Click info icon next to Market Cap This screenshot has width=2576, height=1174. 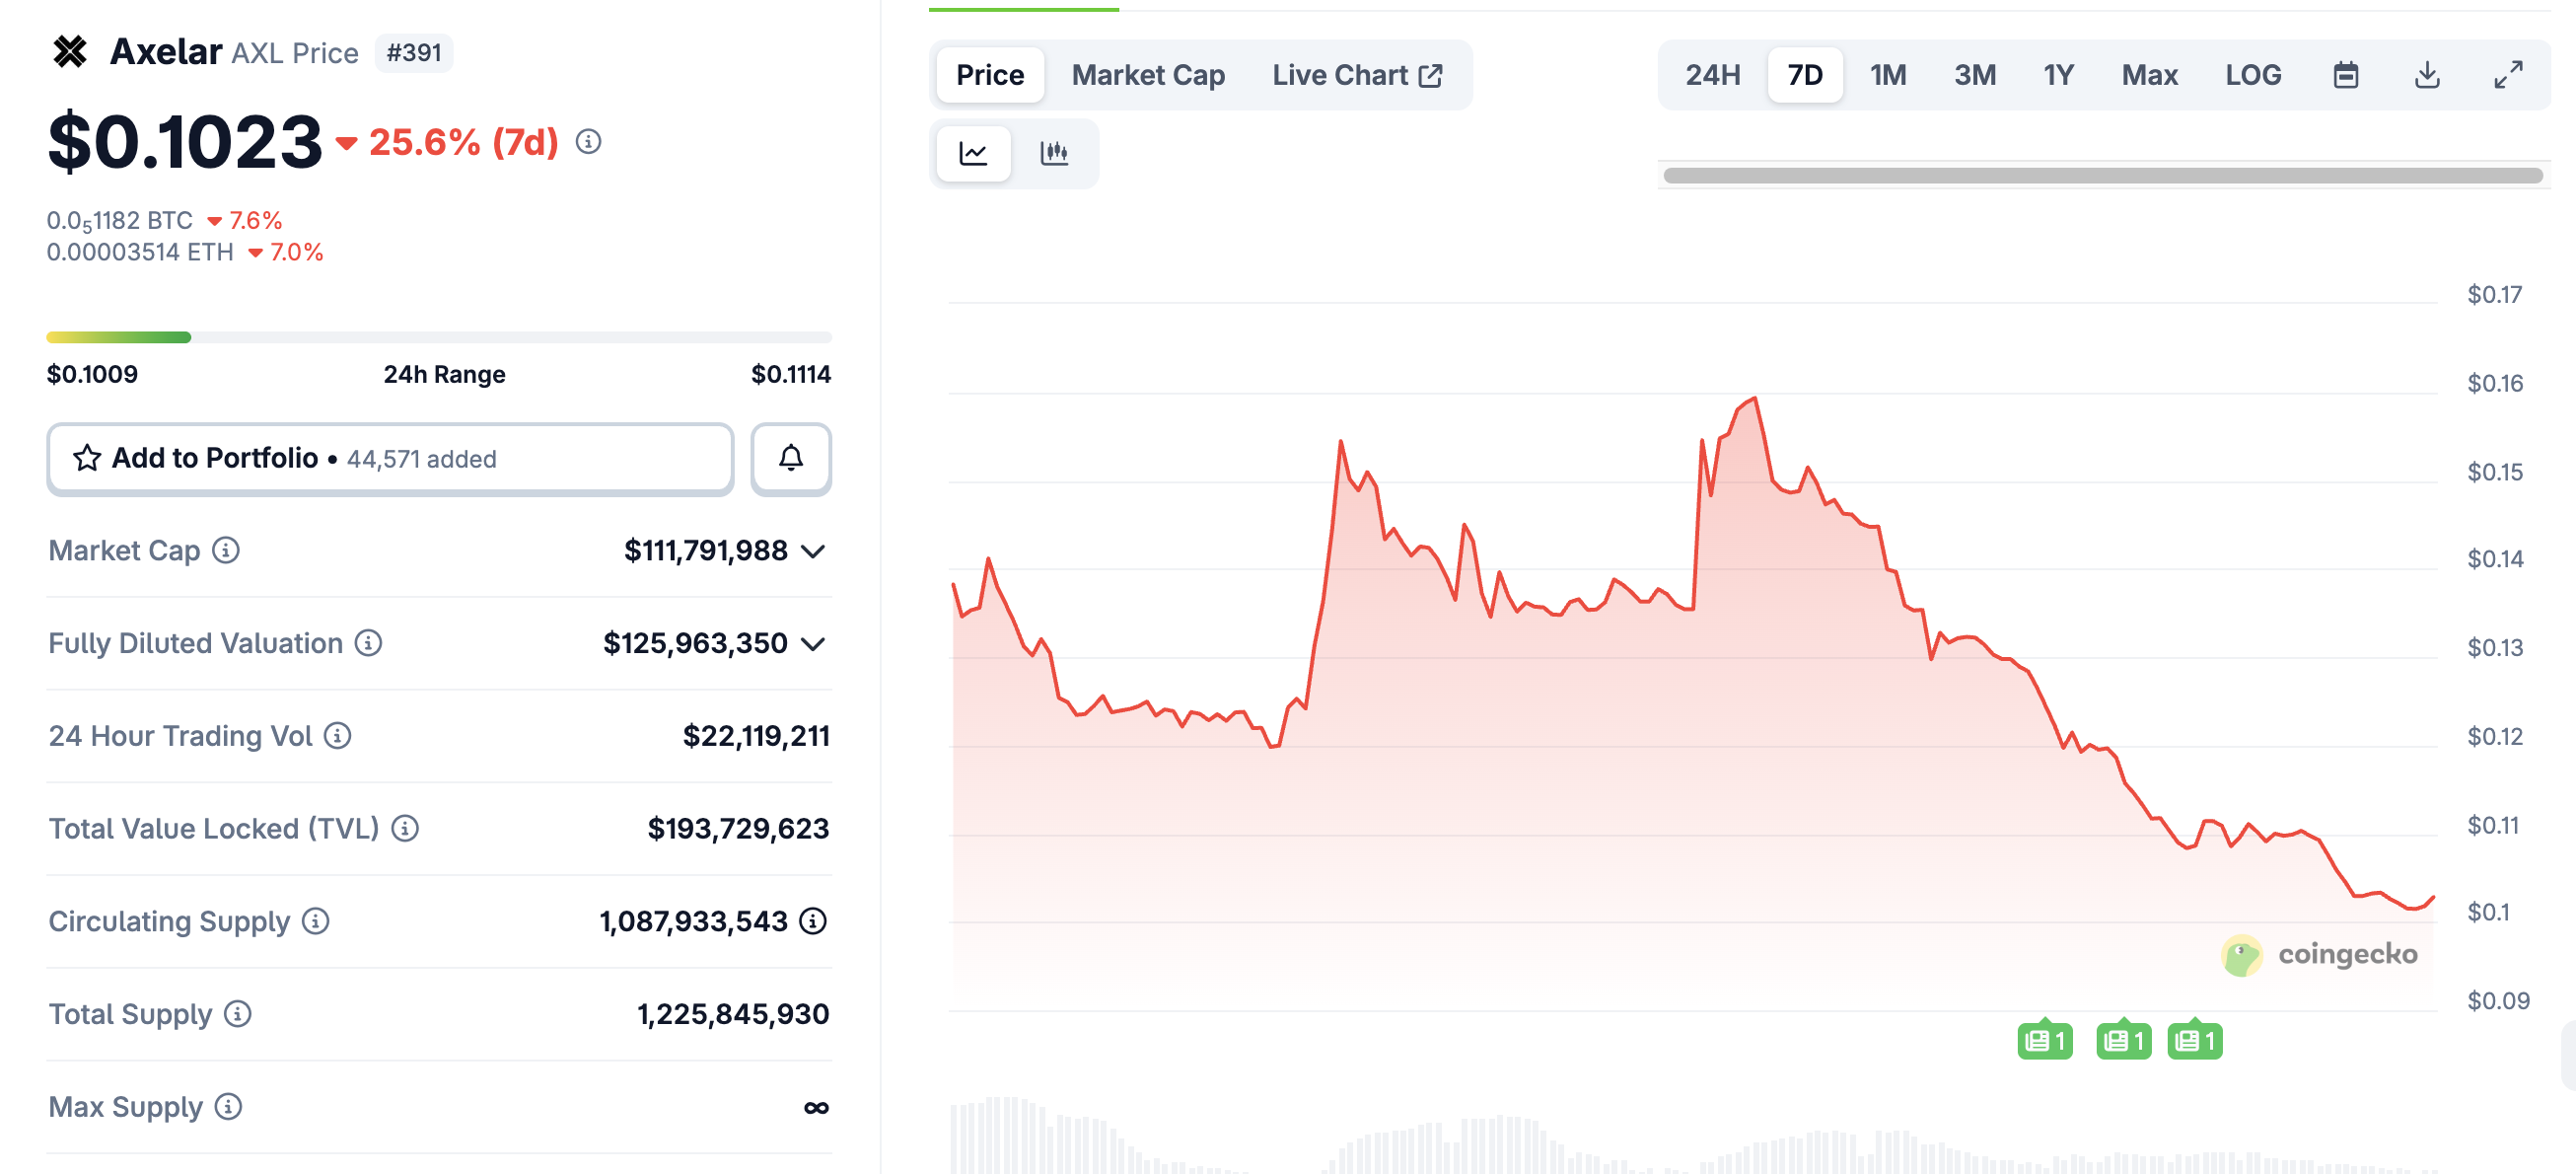click(226, 550)
